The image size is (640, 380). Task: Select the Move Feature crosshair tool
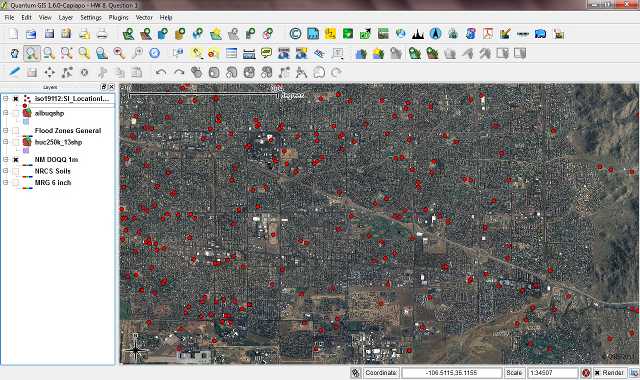click(x=49, y=72)
